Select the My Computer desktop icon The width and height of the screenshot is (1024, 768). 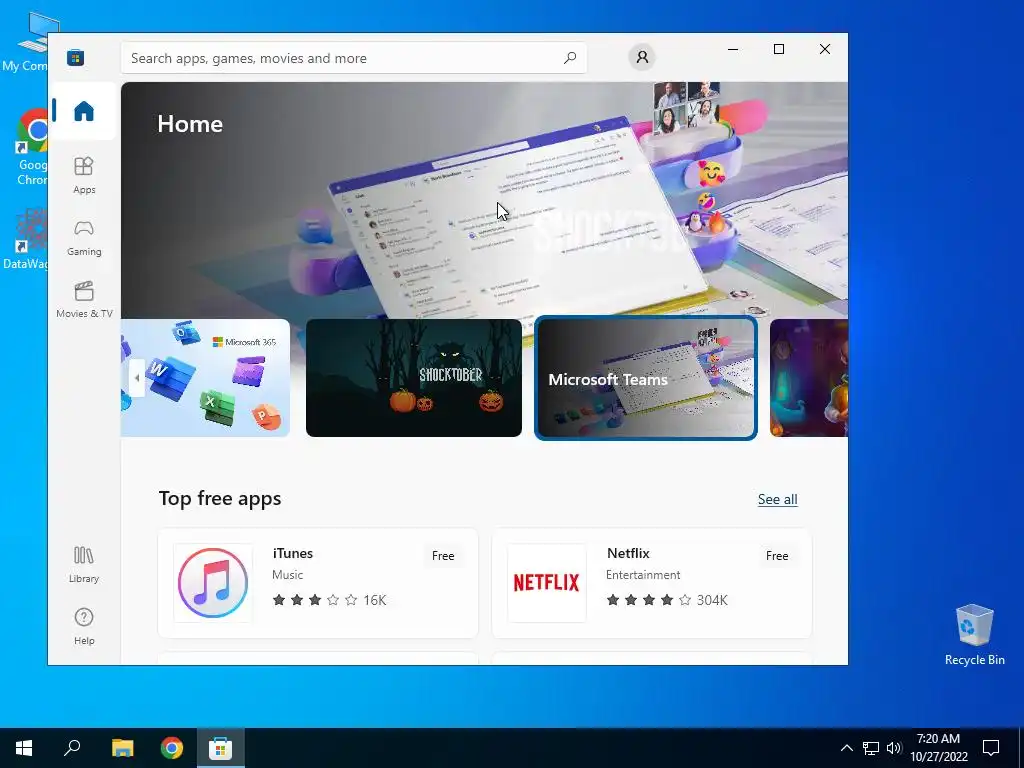point(26,42)
